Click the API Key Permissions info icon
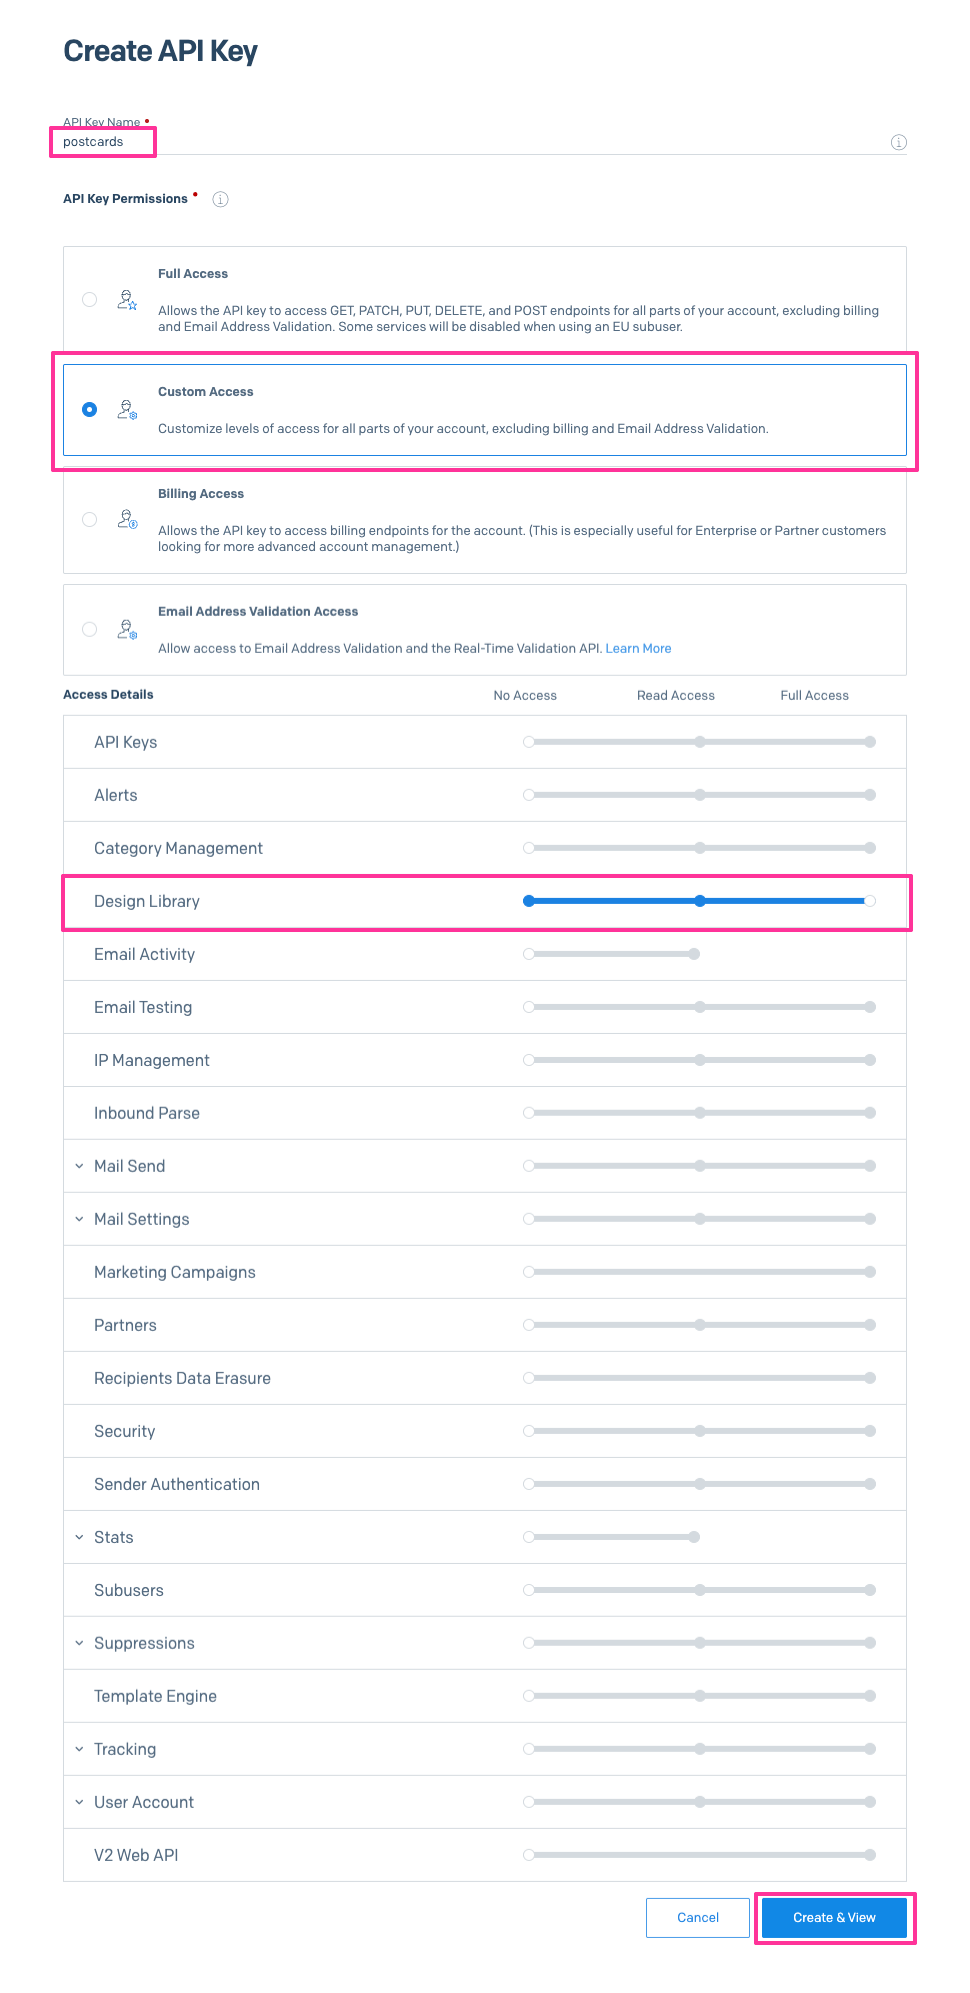Image resolution: width=970 pixels, height=1993 pixels. [221, 199]
